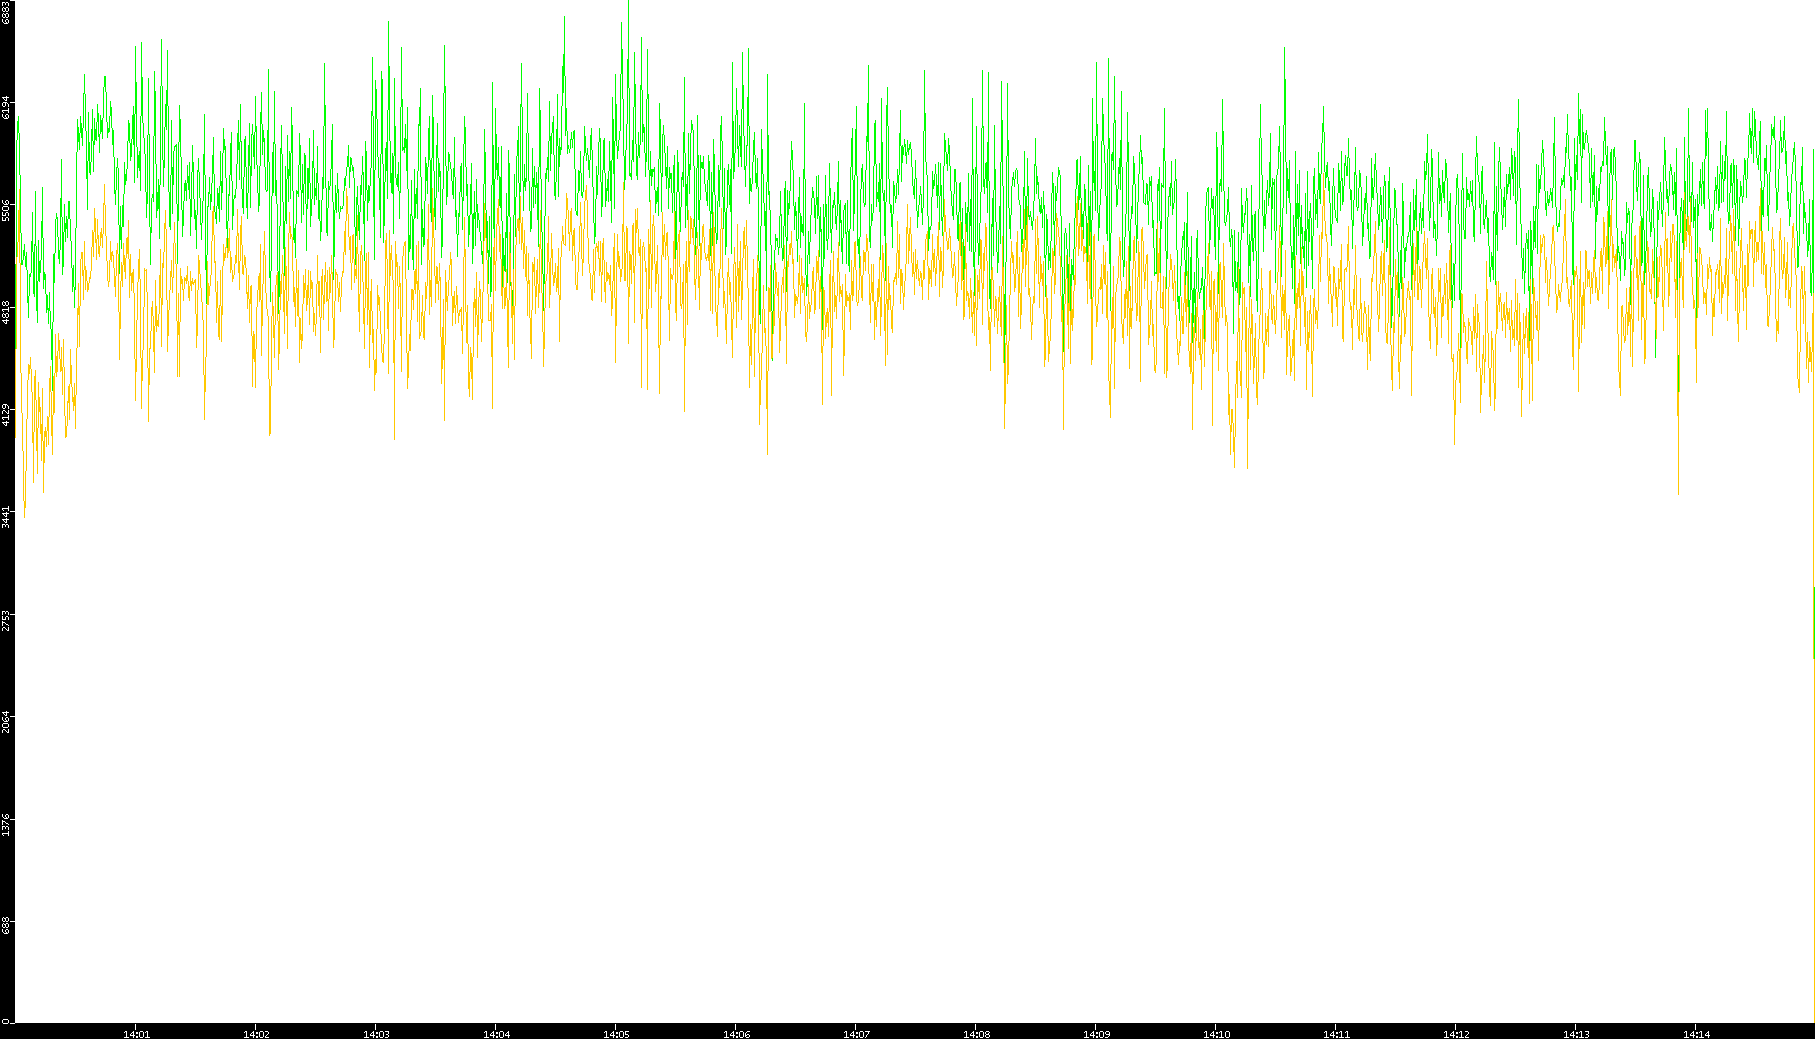
Task: Click the 6883 value on y-axis
Action: pyautogui.click(x=7, y=12)
